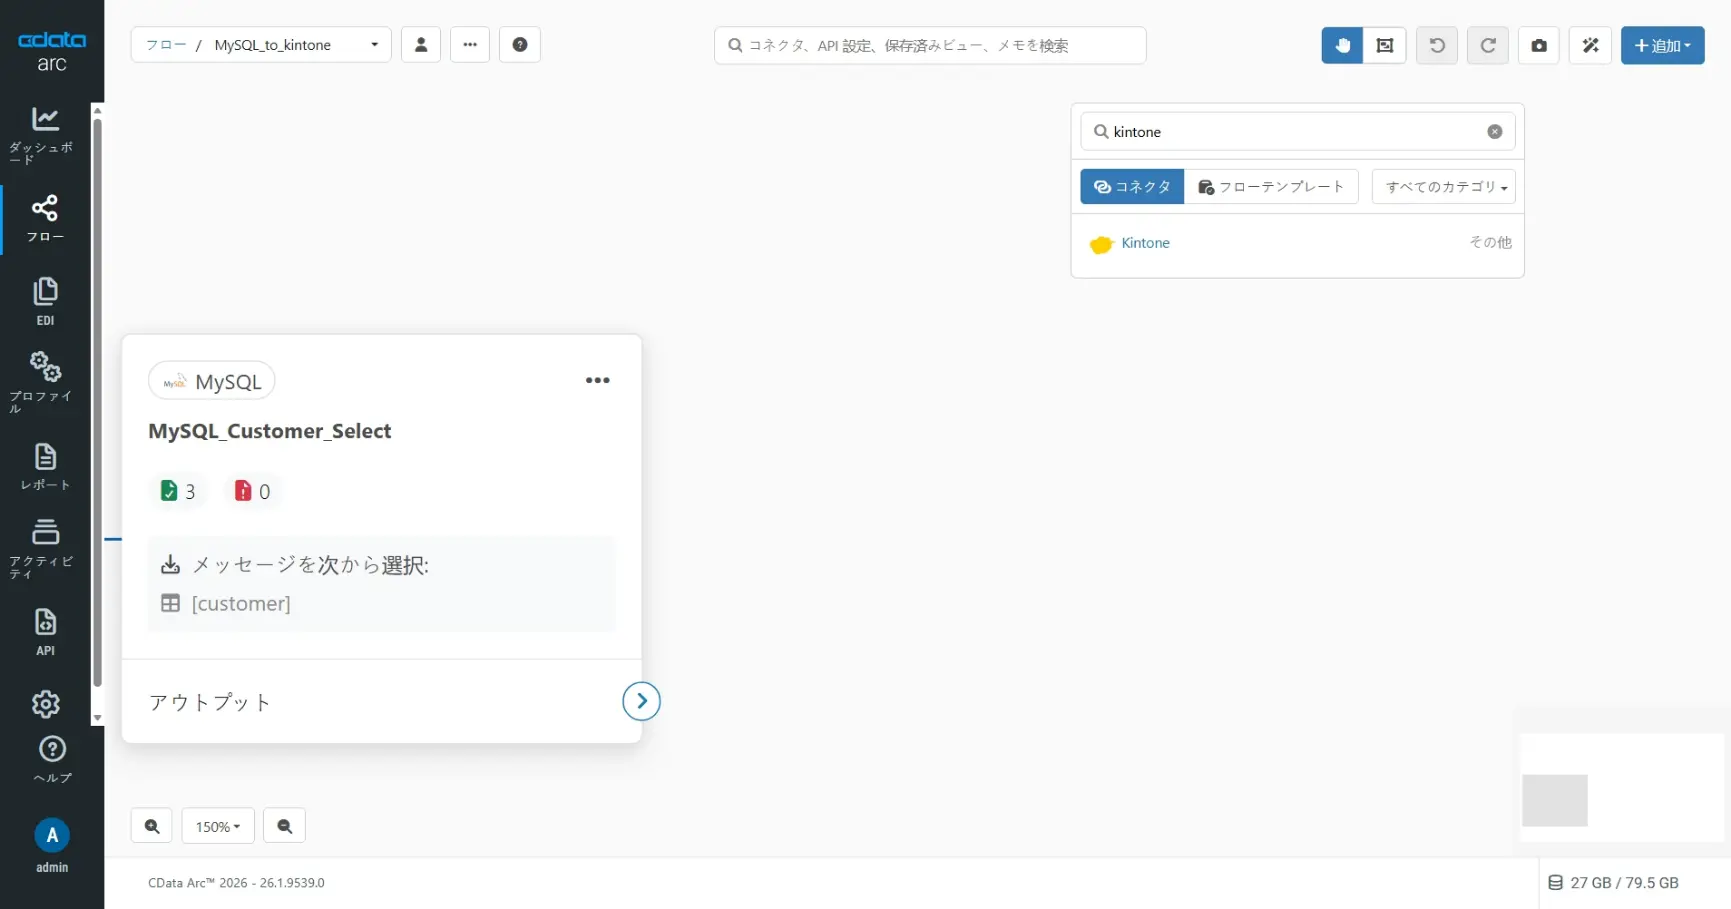Click the CData Arc logo
The height and width of the screenshot is (909, 1731).
[x=52, y=51]
